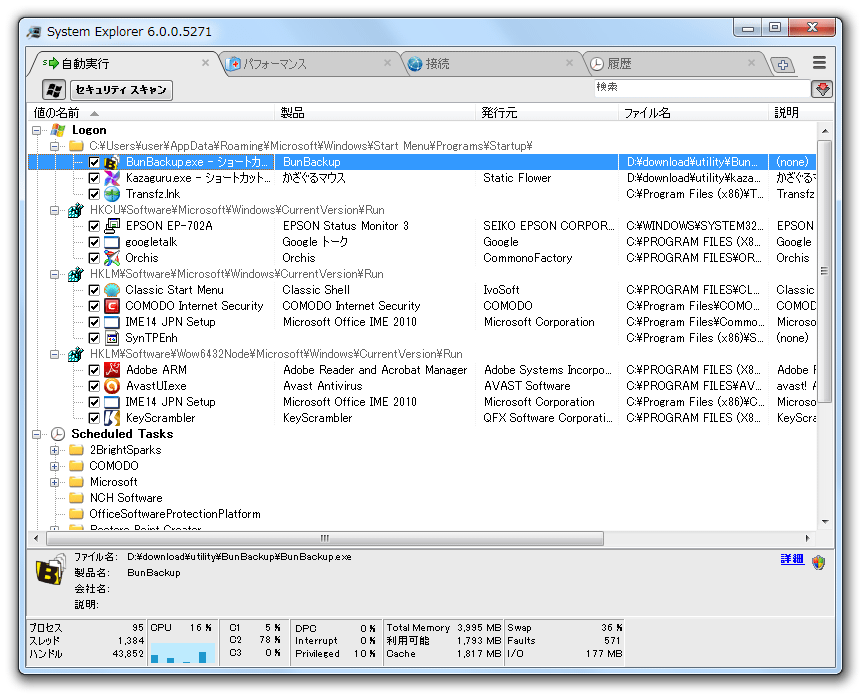
Task: Expand the Microsoft scheduled tasks folder
Action: (55, 482)
